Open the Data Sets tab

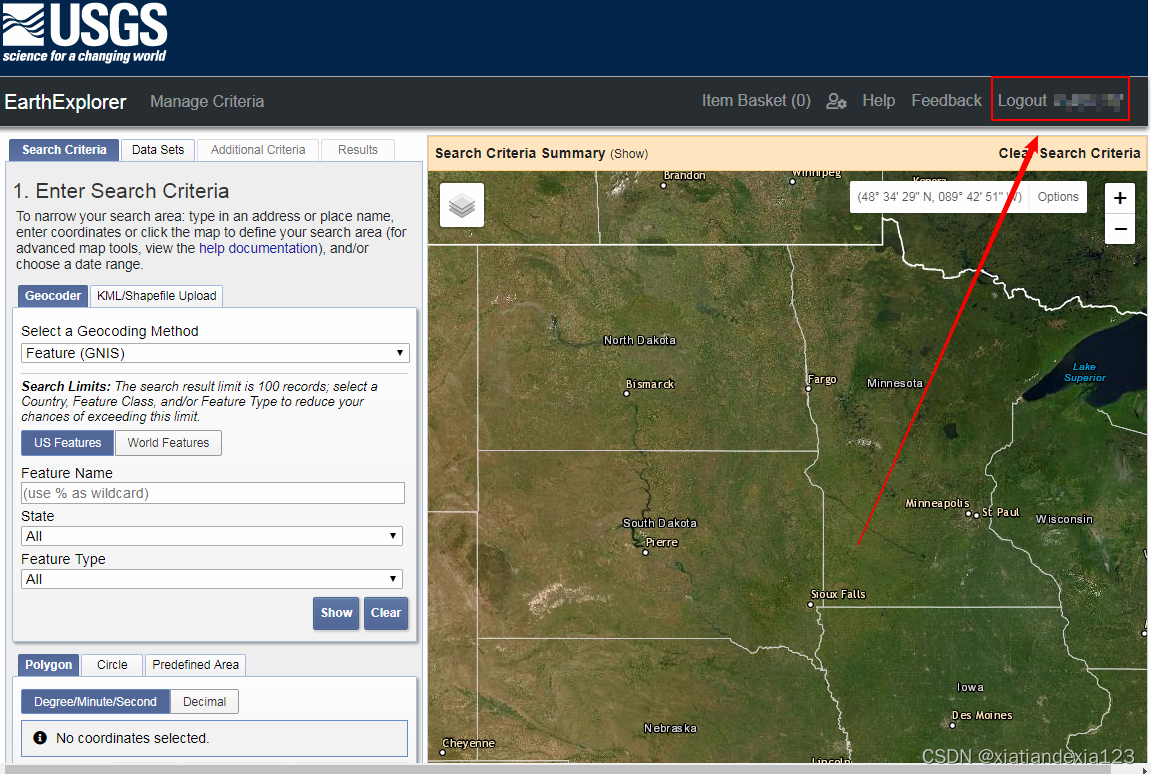click(158, 150)
